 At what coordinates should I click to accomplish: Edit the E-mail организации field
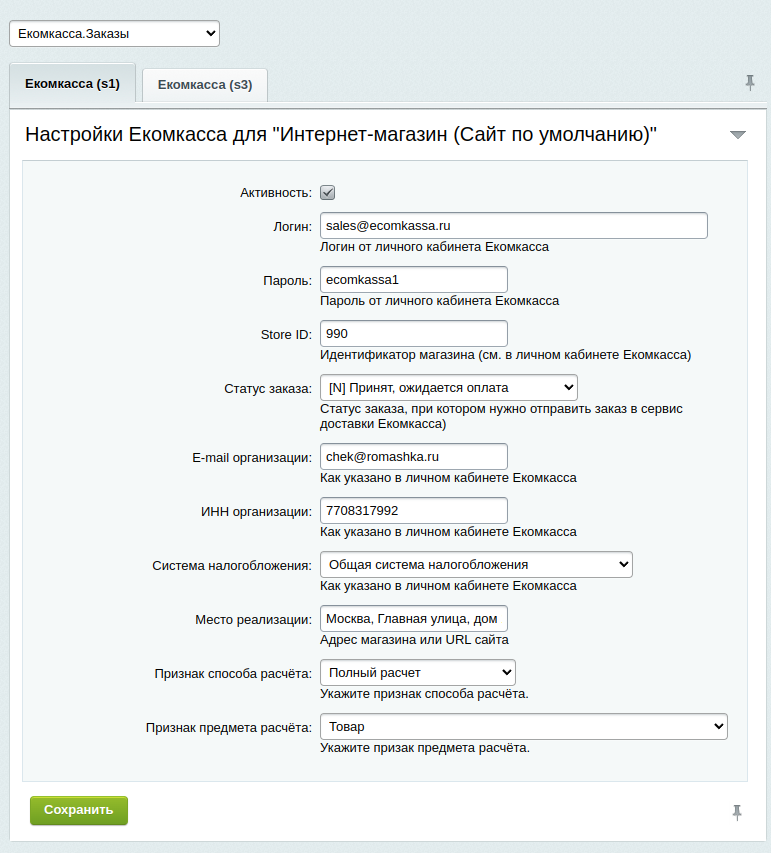[x=414, y=456]
